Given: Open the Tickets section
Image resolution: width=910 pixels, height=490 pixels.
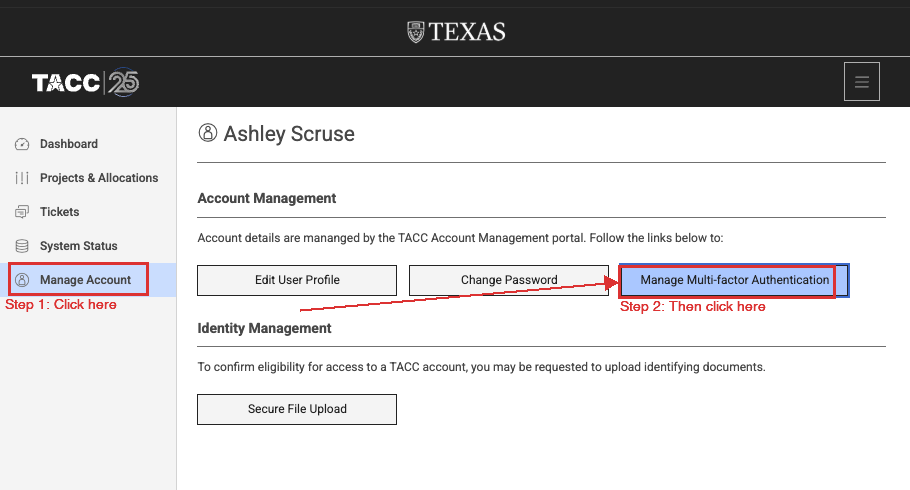Looking at the screenshot, I should click(88, 212).
